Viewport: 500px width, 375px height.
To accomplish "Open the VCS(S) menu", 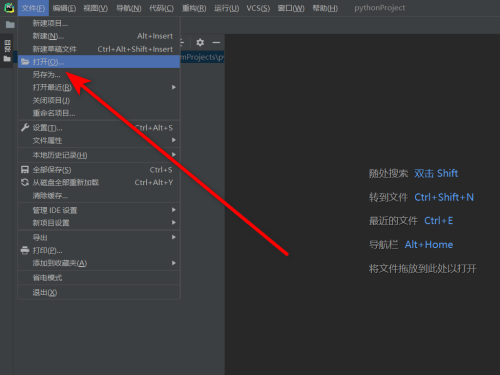I will pyautogui.click(x=258, y=8).
